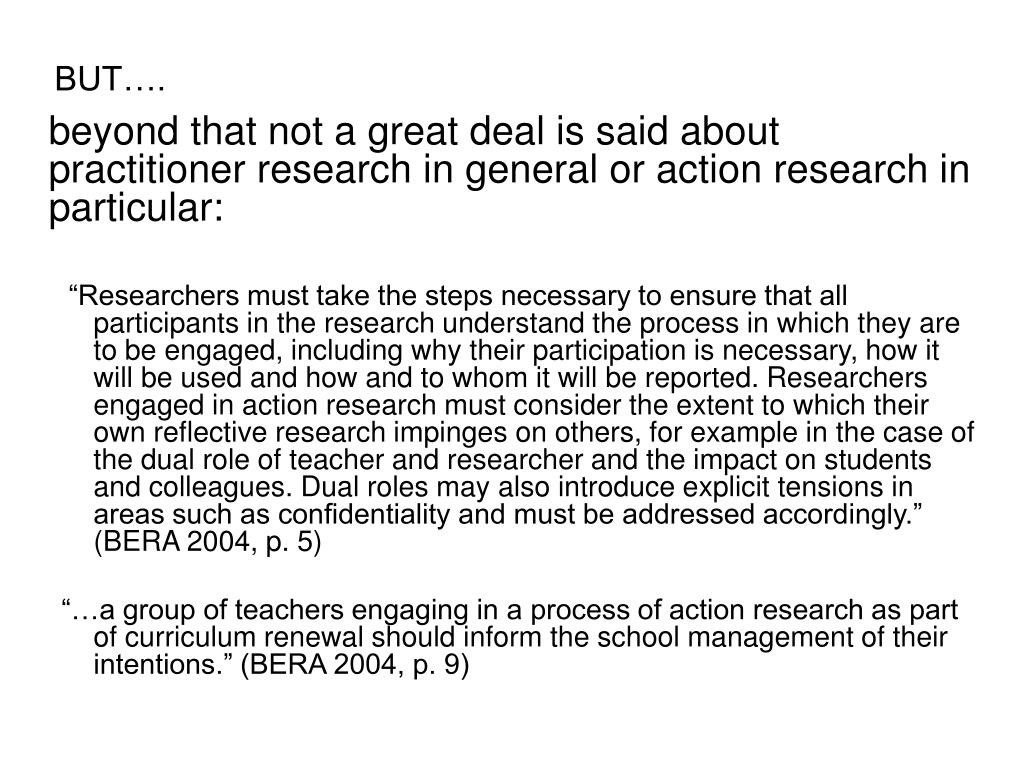Screen dimensions: 1024x768
Task: Click the line 'will be used and how'
Action: (x=510, y=379)
